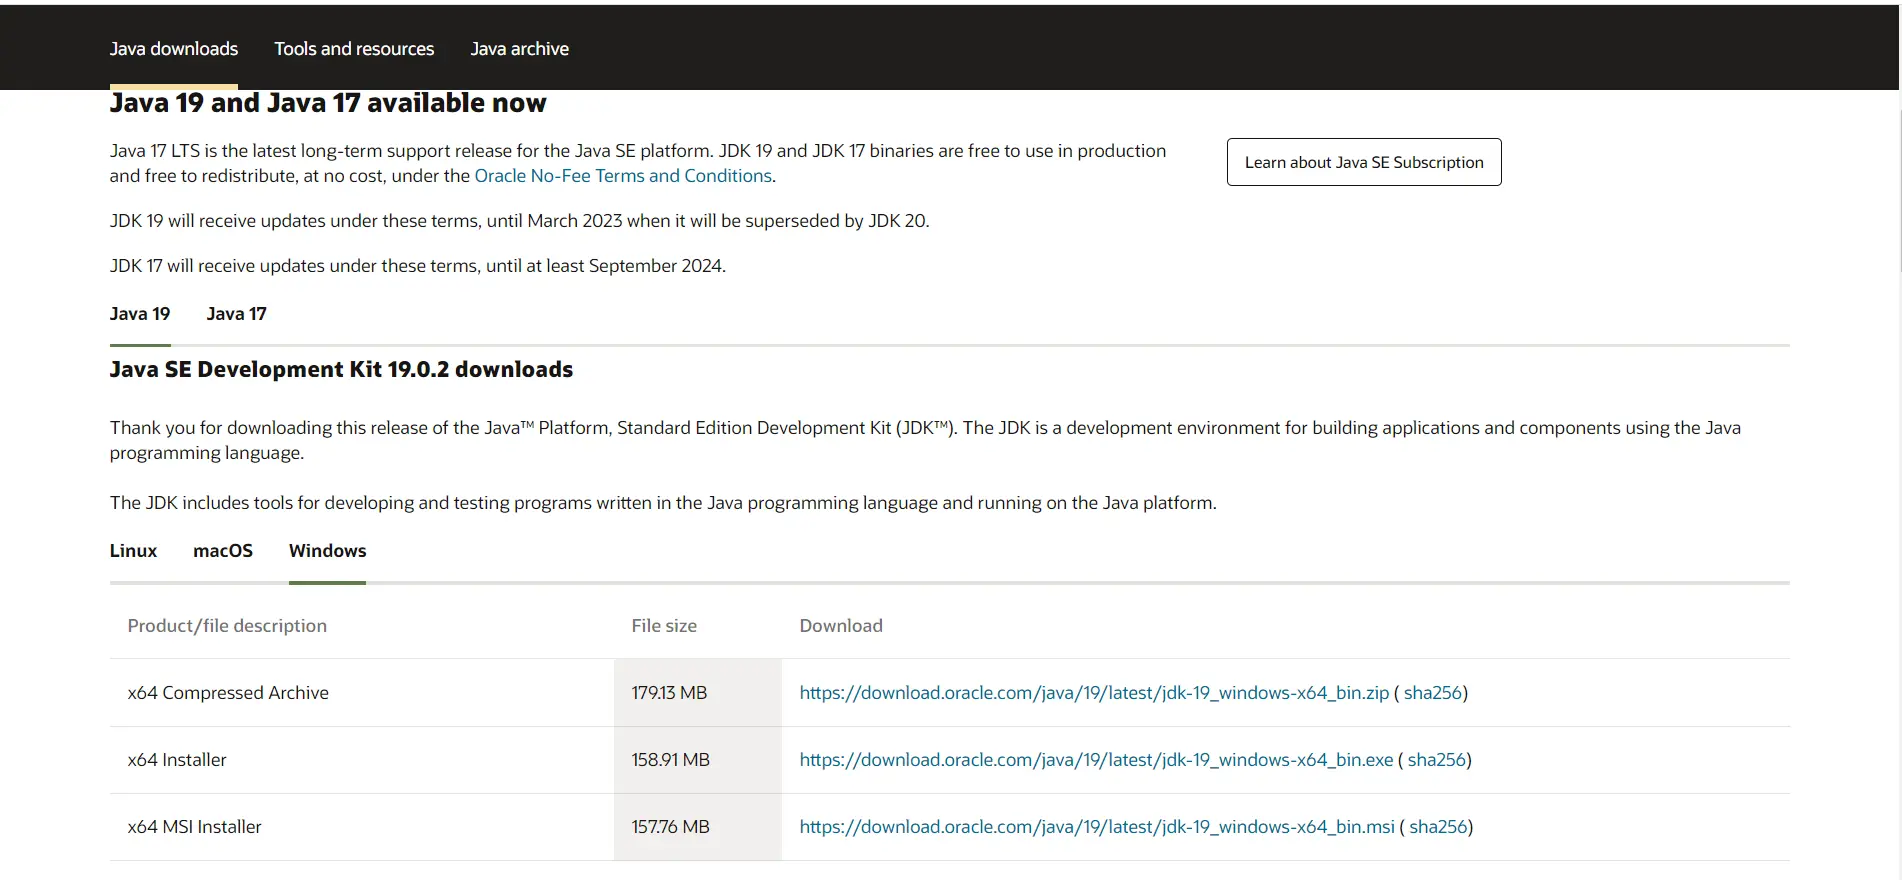The width and height of the screenshot is (1902, 880).
Task: Click the 'x64 Installer' row label
Action: tap(177, 760)
